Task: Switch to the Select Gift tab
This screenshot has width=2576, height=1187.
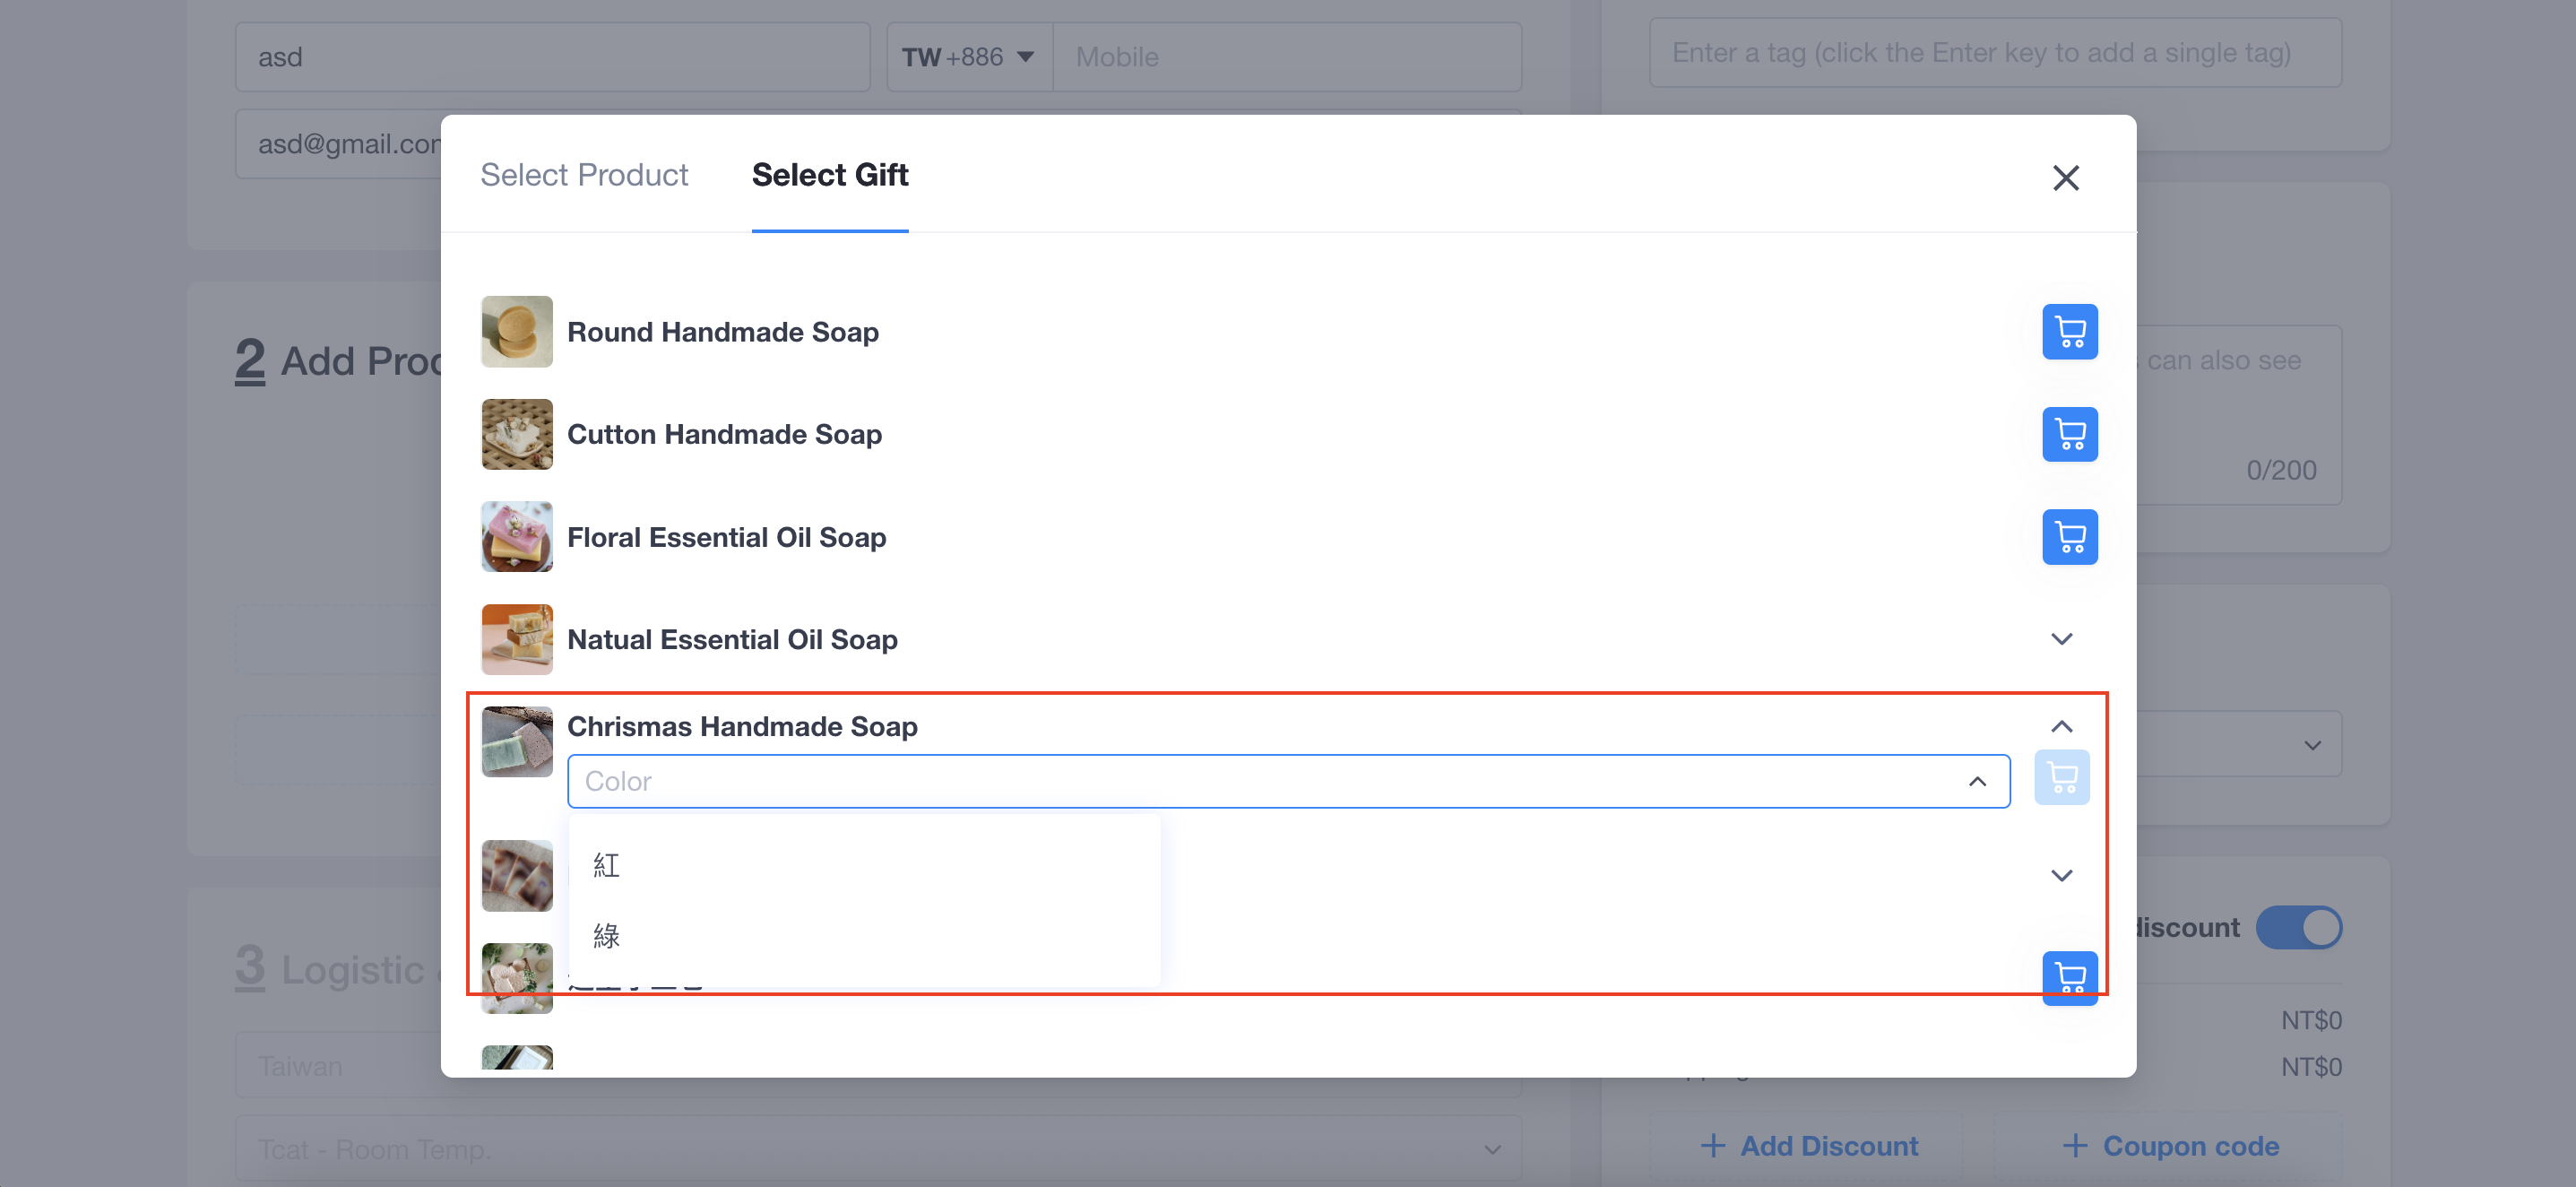Action: click(x=830, y=175)
